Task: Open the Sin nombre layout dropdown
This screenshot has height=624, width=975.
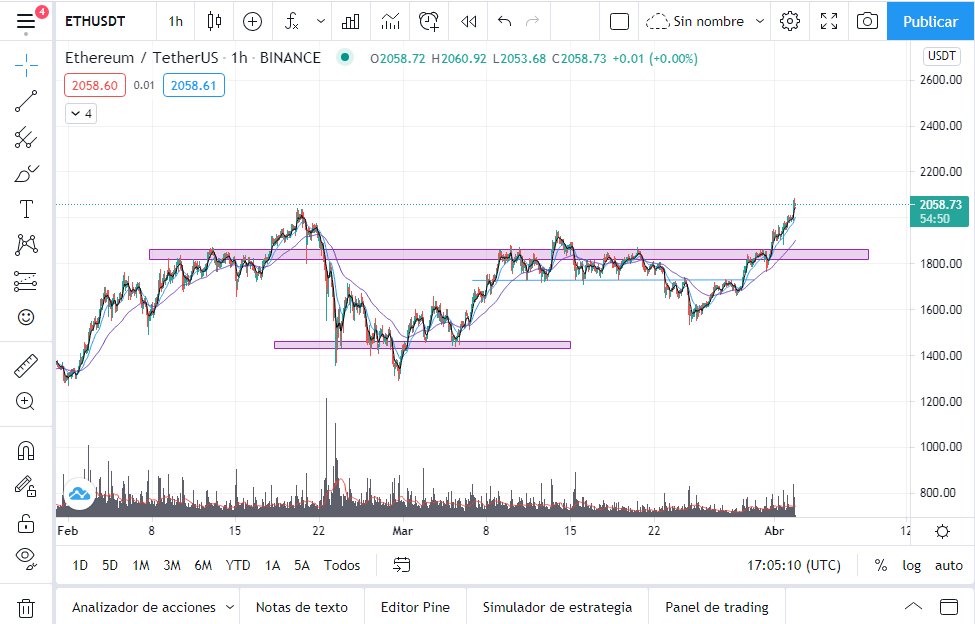Action: pos(705,21)
